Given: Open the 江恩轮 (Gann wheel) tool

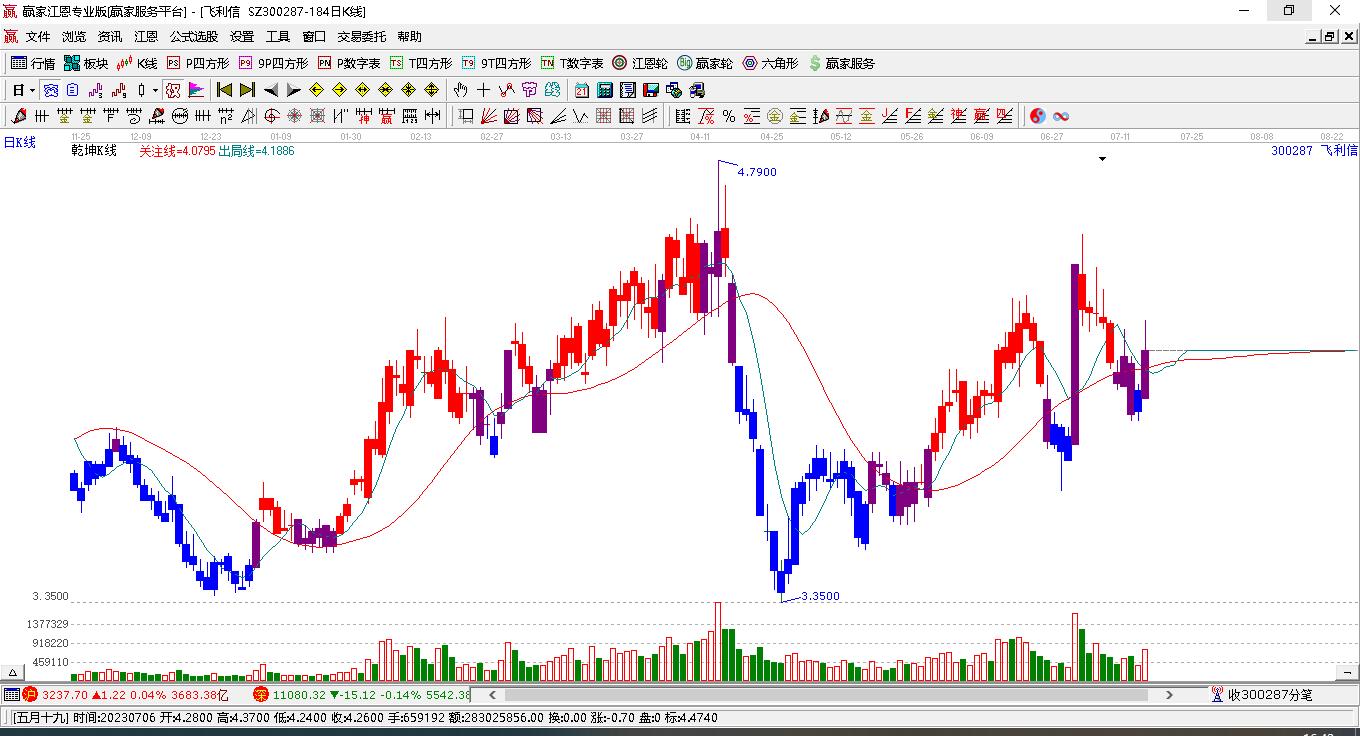Looking at the screenshot, I should tap(640, 63).
